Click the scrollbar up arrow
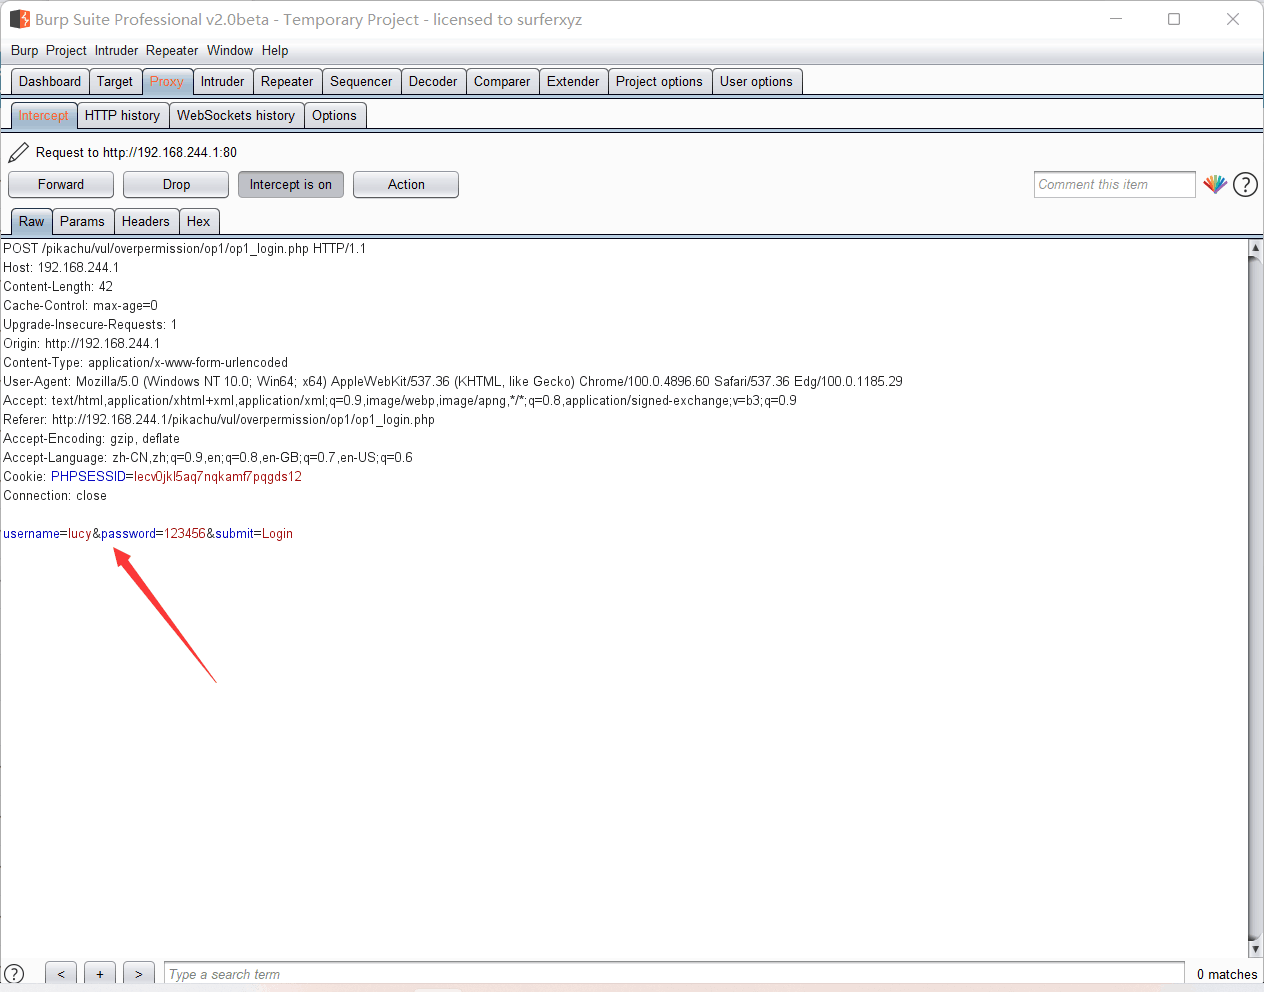This screenshot has width=1264, height=992. coord(1255,247)
